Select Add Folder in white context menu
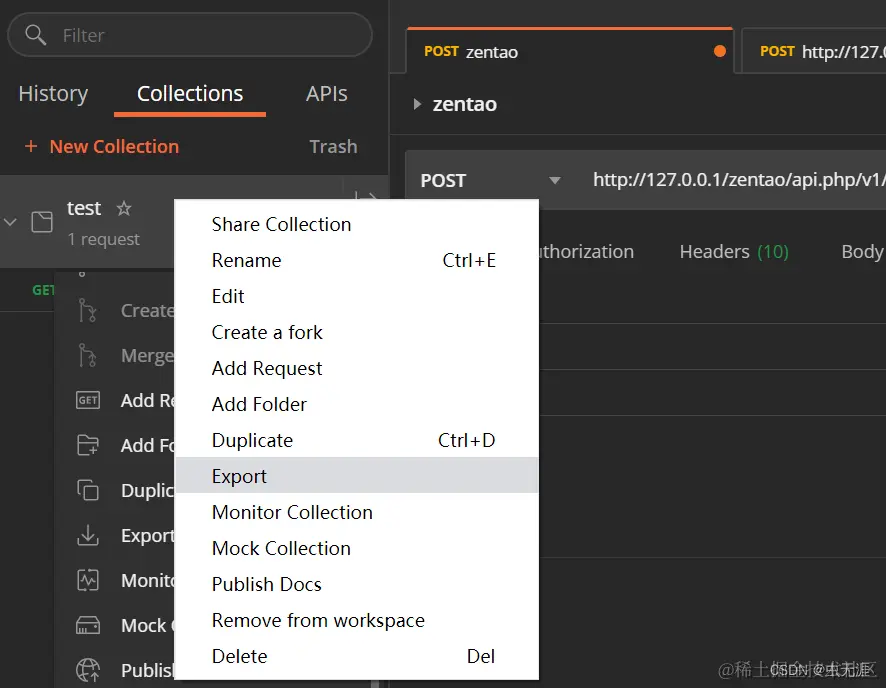 coord(357,404)
